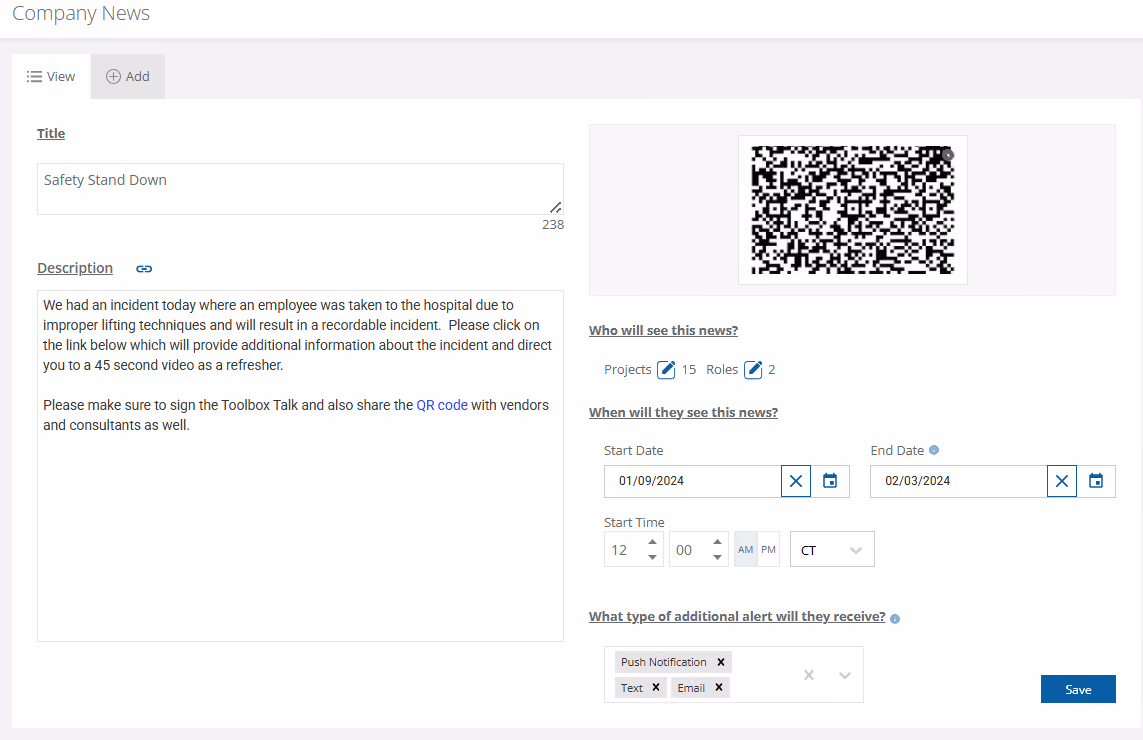Click the Title input field

click(300, 189)
